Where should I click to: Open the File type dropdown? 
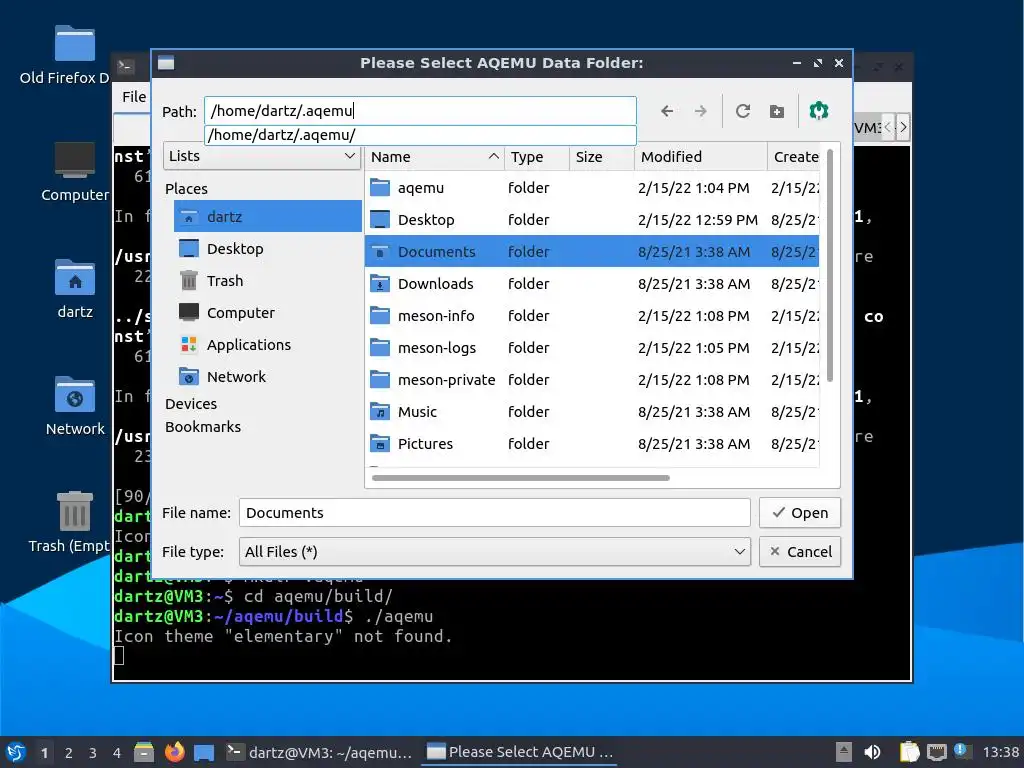[x=494, y=552]
